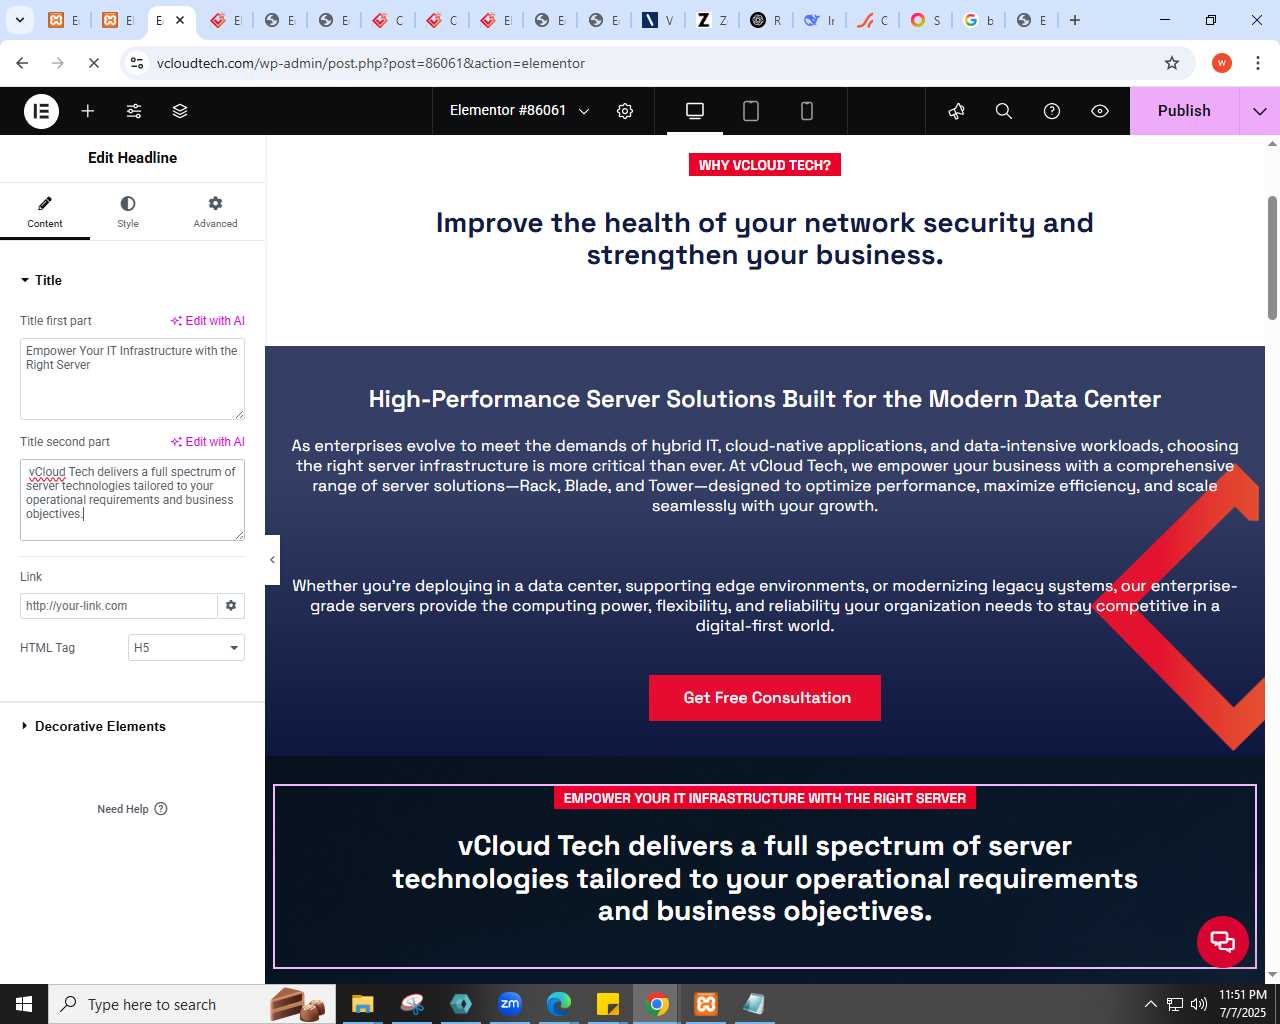This screenshot has height=1024, width=1280.
Task: Switch to the Advanced tab
Action: [x=215, y=212]
